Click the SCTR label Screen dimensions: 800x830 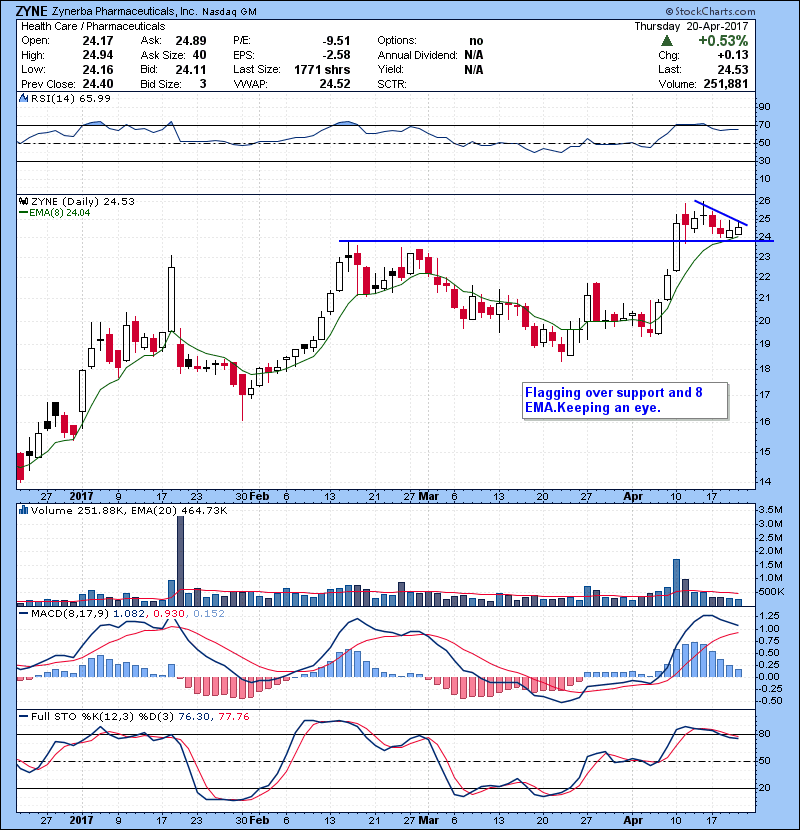click(x=392, y=84)
